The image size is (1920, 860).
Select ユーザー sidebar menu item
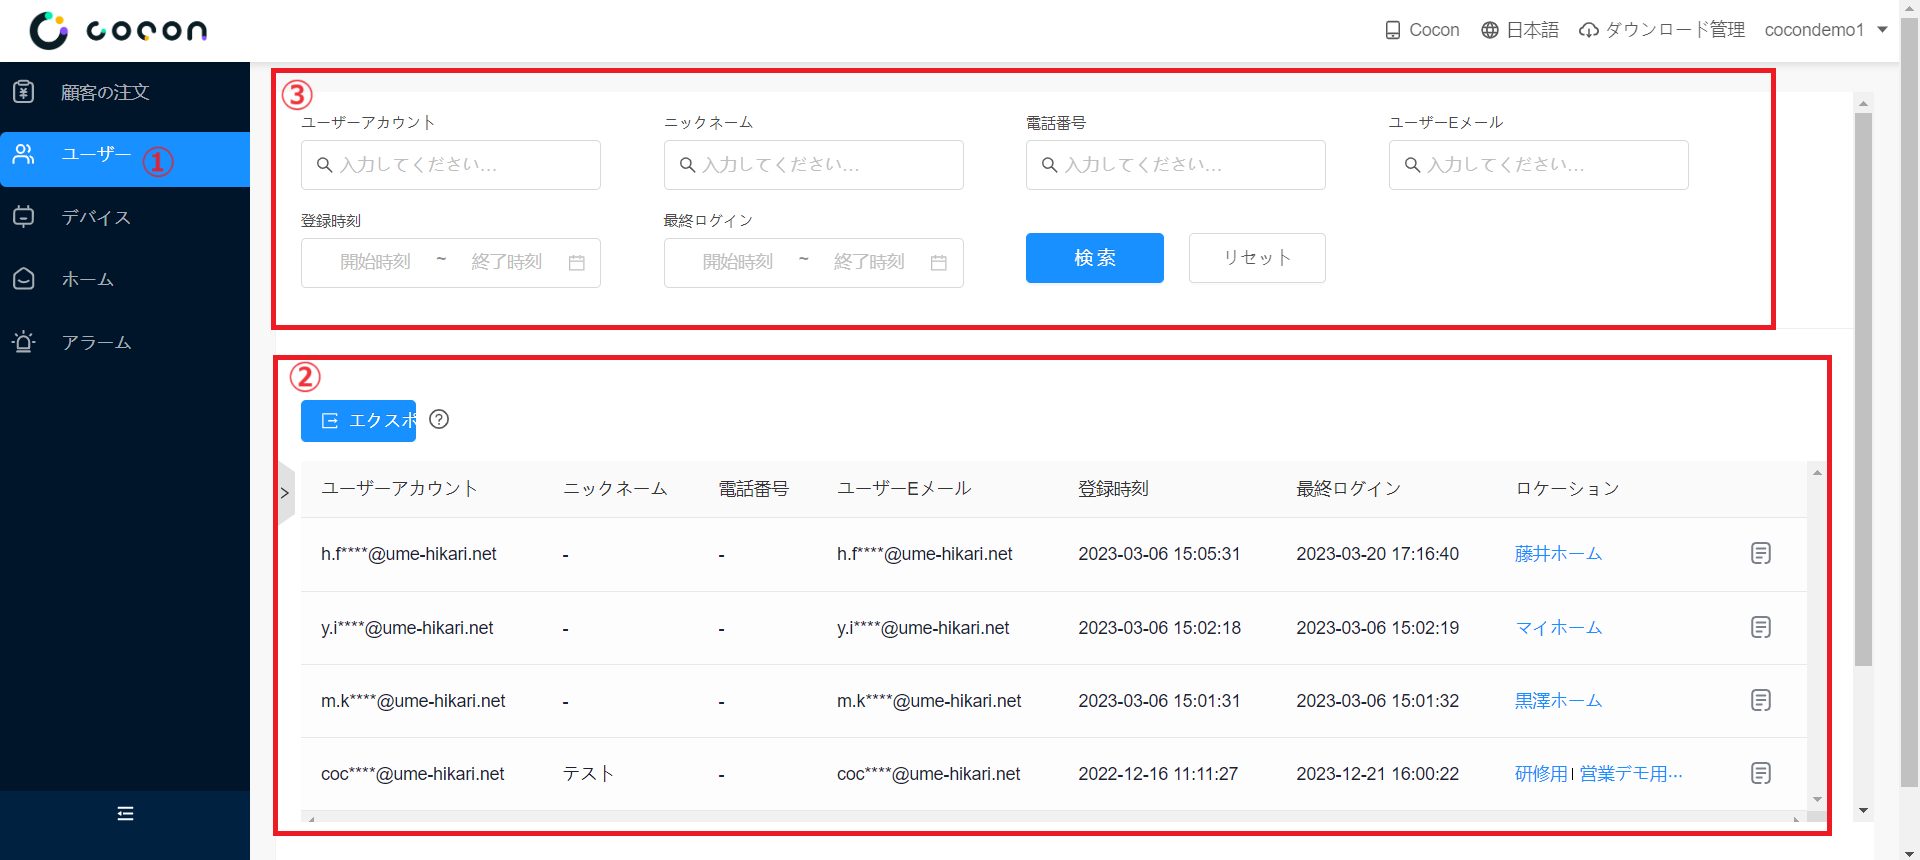(x=125, y=159)
